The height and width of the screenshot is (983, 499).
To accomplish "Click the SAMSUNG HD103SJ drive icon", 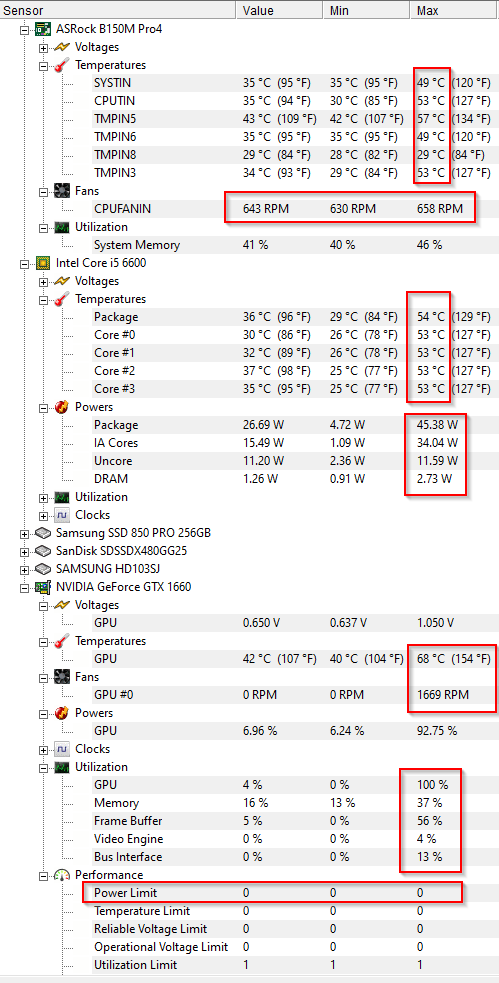I will (43, 569).
